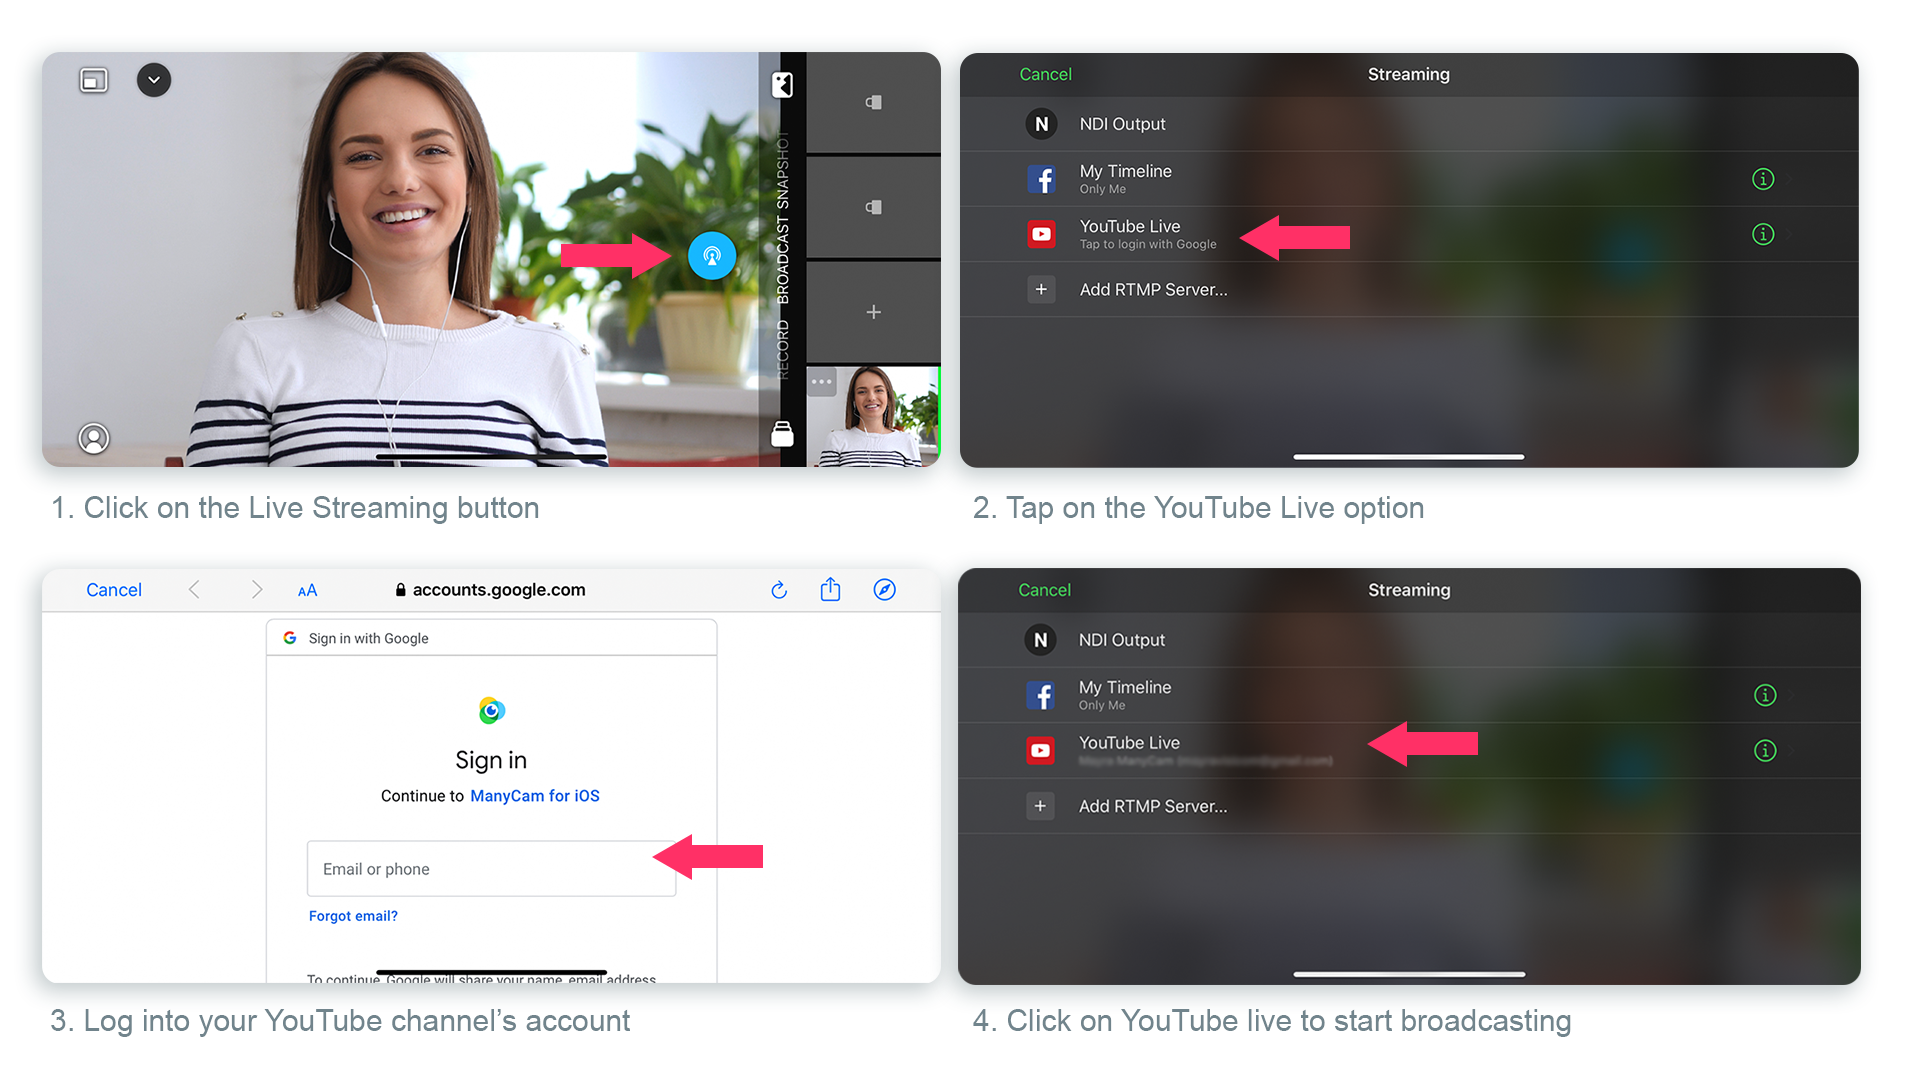Tap the accounts.google.com address bar
The width and height of the screenshot is (1920, 1080).
pyautogui.click(x=490, y=590)
